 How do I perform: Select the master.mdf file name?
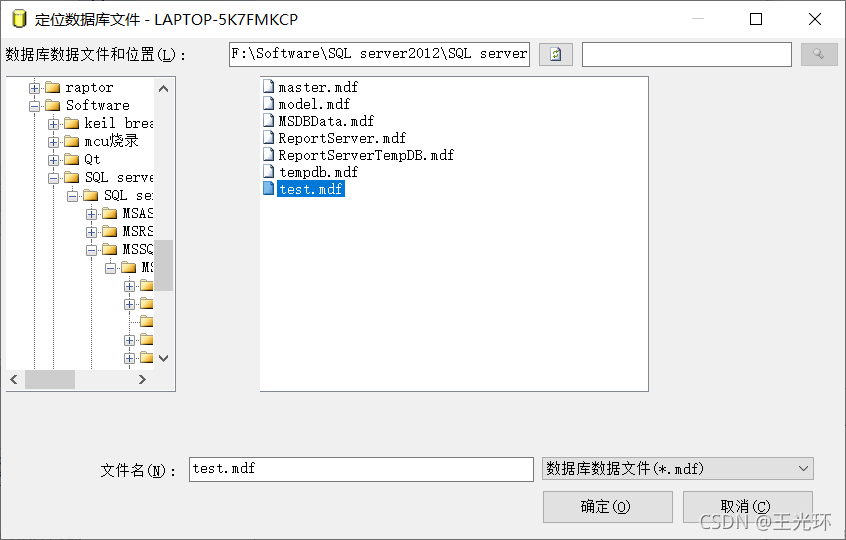point(318,87)
